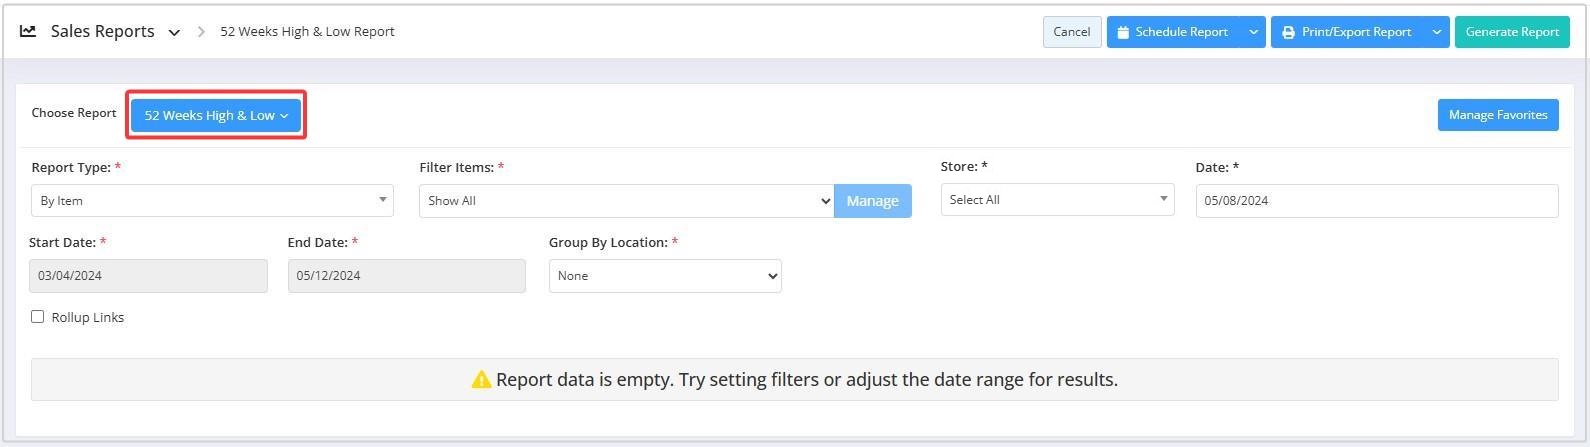Expand the Schedule Report arrow dropdown
Image resolution: width=1590 pixels, height=447 pixels.
pos(1253,32)
